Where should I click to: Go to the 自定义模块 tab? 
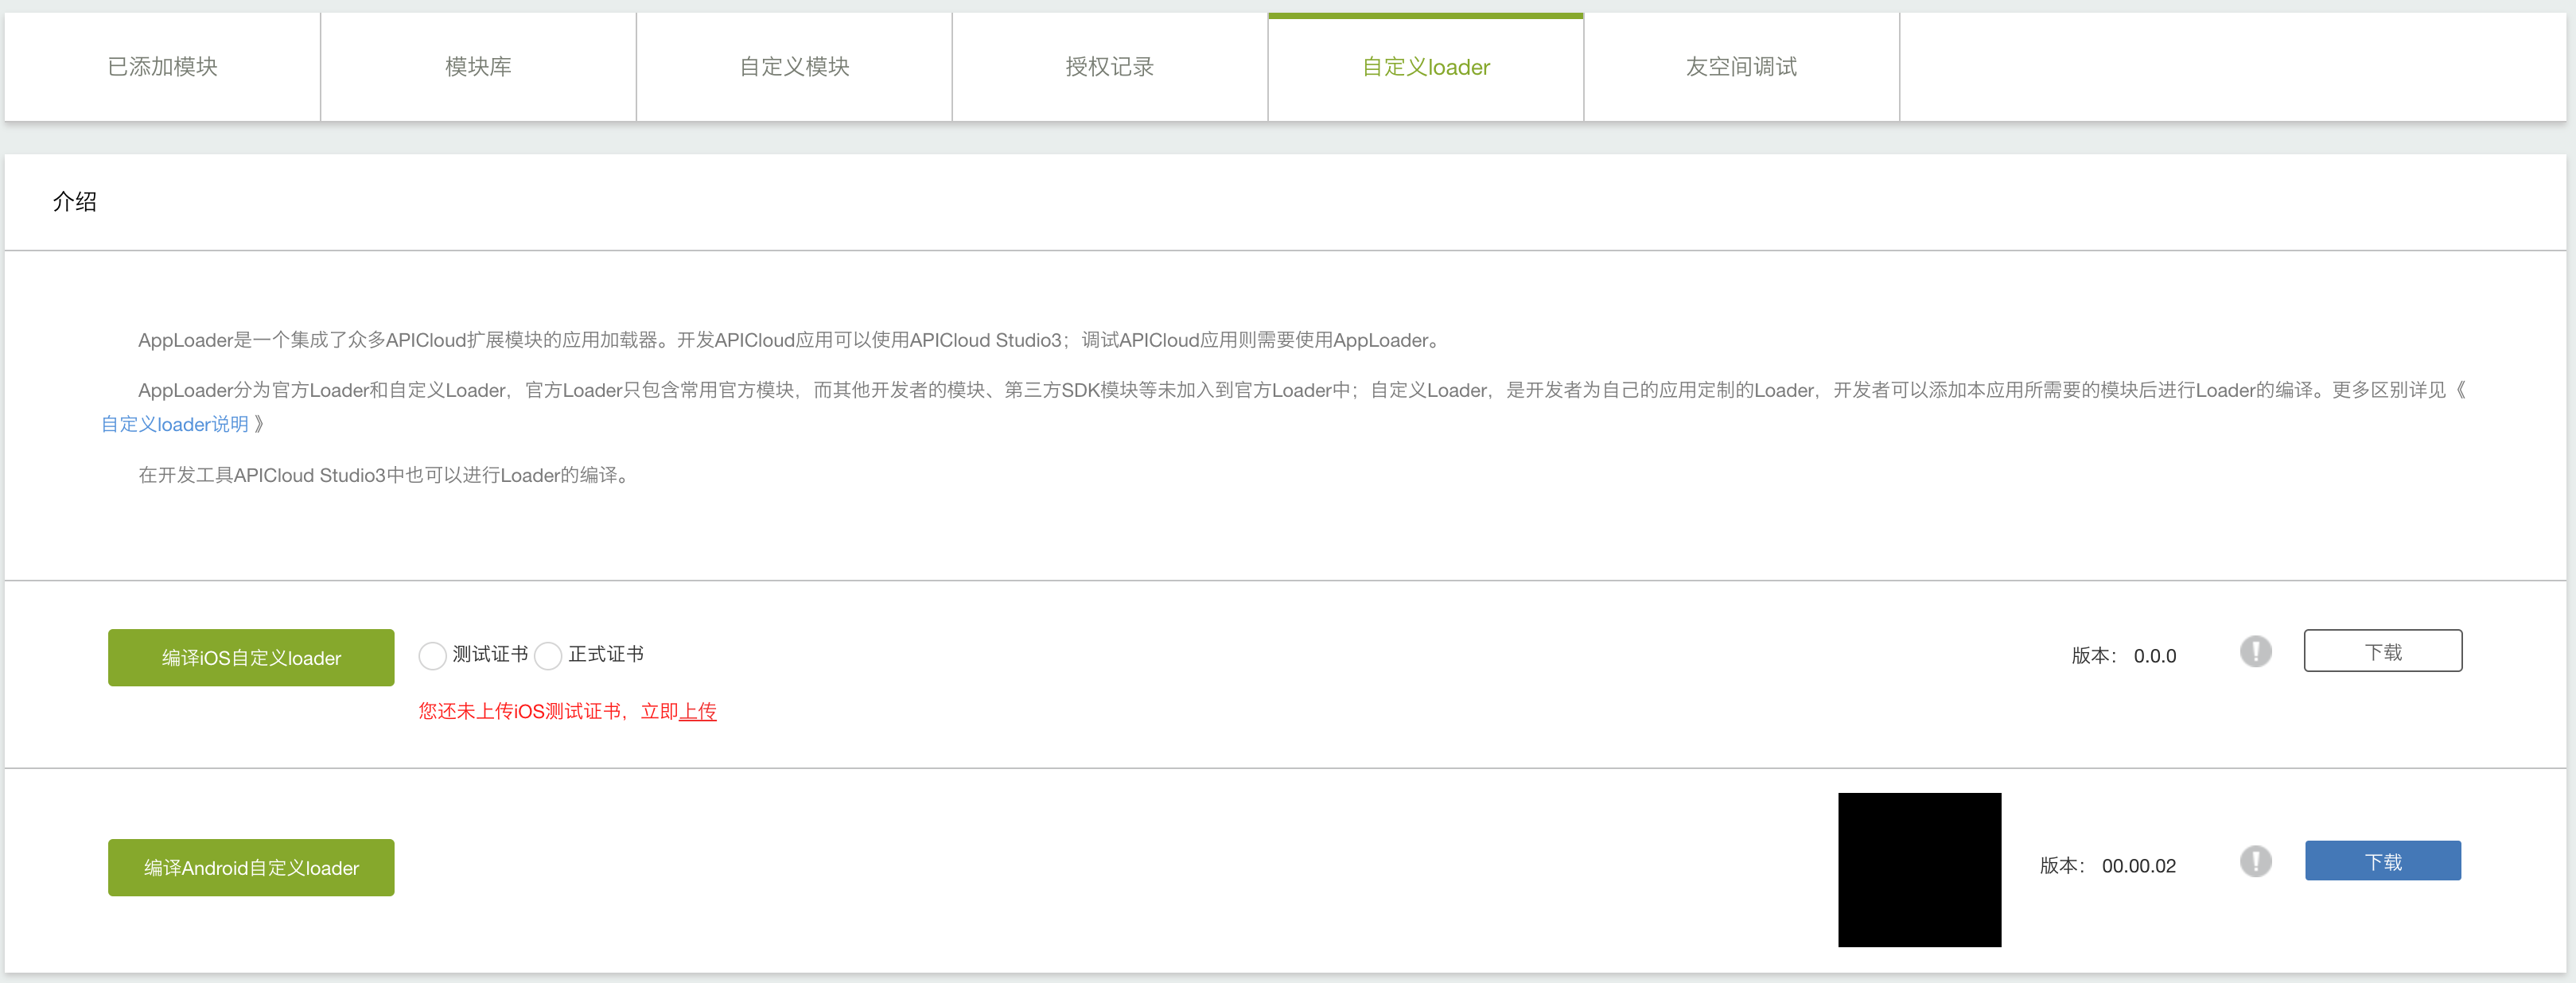794,67
